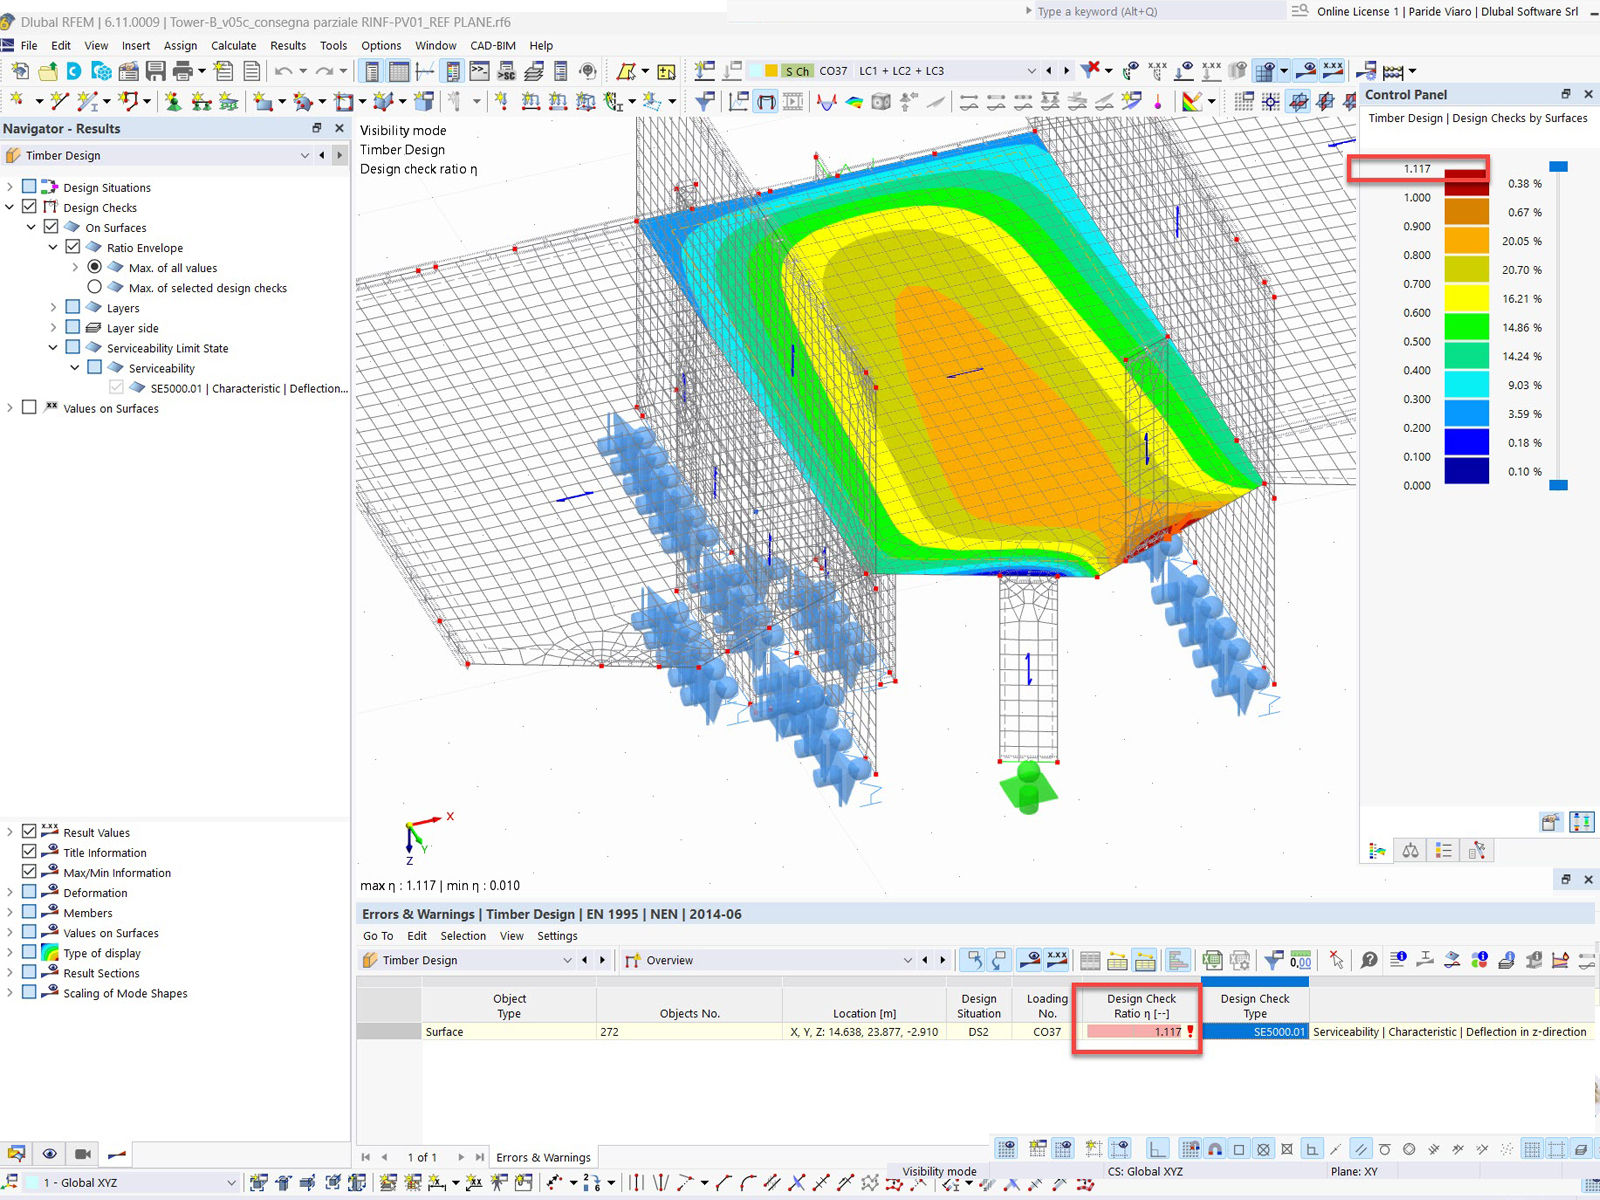This screenshot has width=1600, height=1200.
Task: Open Settings in the Errors & Warnings panel
Action: 557,936
